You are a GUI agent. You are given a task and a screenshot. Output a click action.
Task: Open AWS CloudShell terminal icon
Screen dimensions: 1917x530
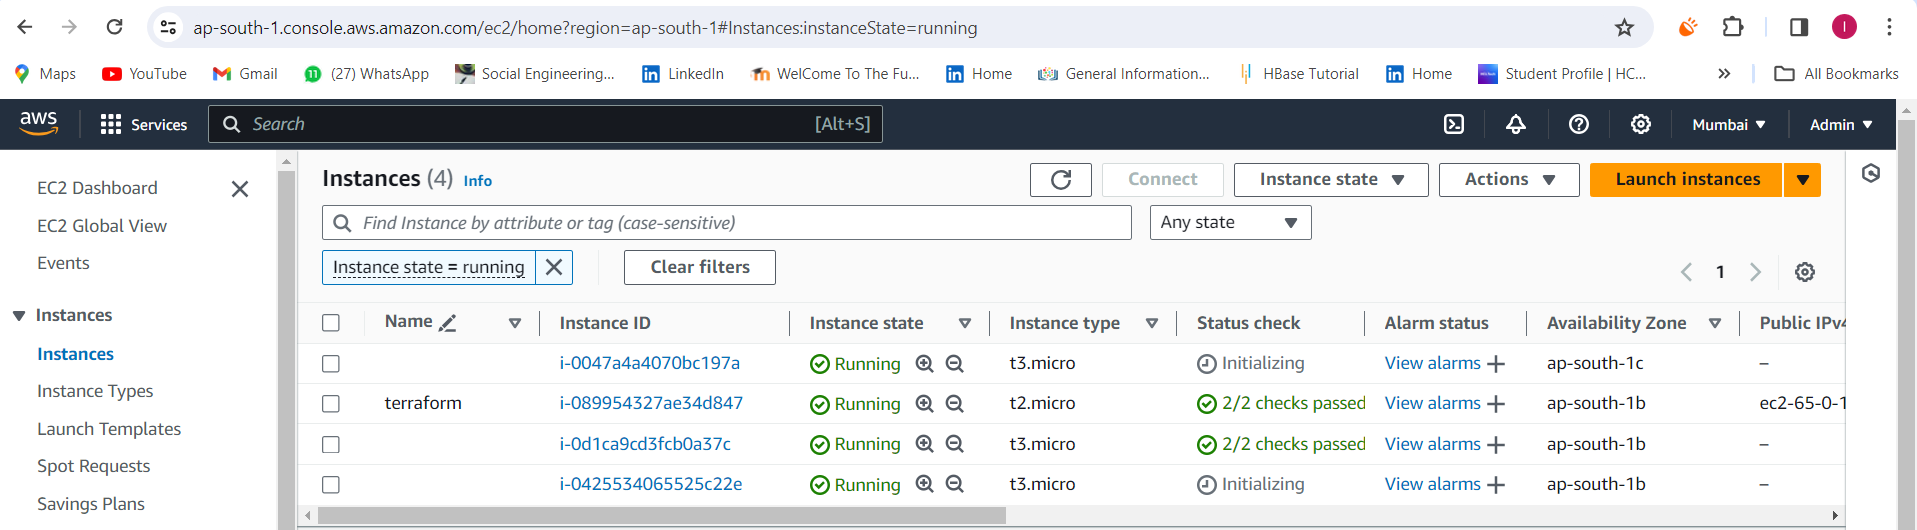[x=1454, y=124]
